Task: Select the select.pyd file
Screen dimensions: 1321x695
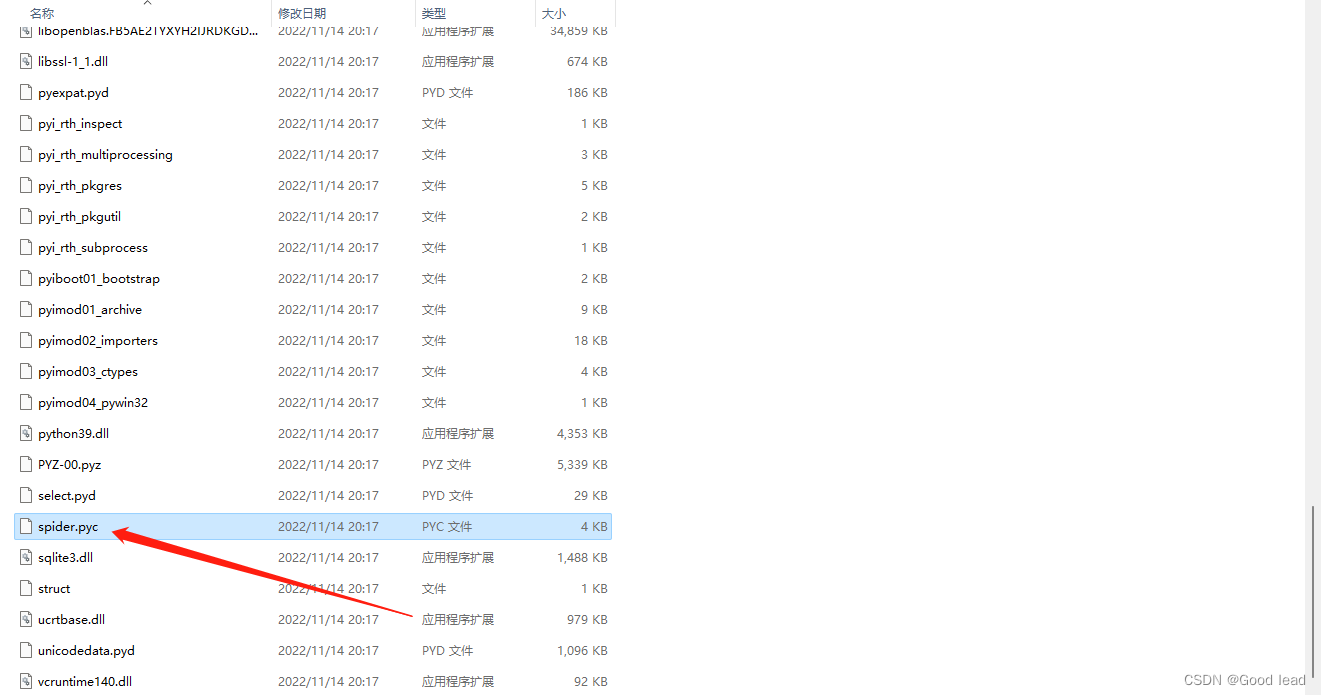Action: [x=66, y=495]
